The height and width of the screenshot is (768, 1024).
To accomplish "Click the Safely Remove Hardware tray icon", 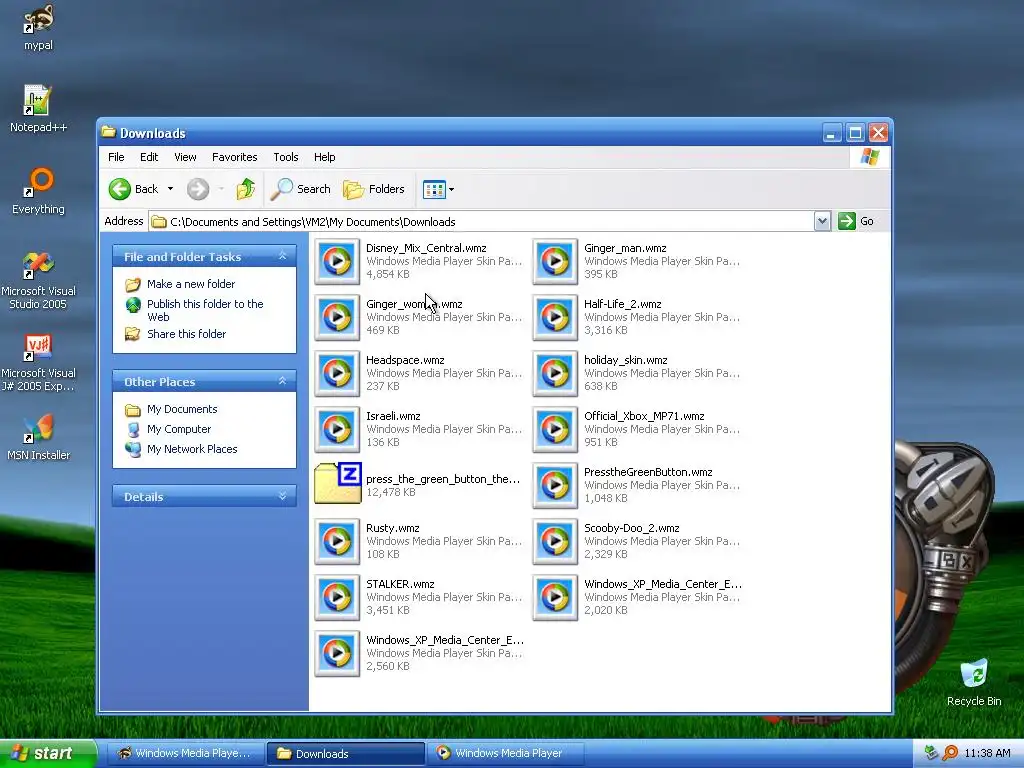I will [932, 754].
